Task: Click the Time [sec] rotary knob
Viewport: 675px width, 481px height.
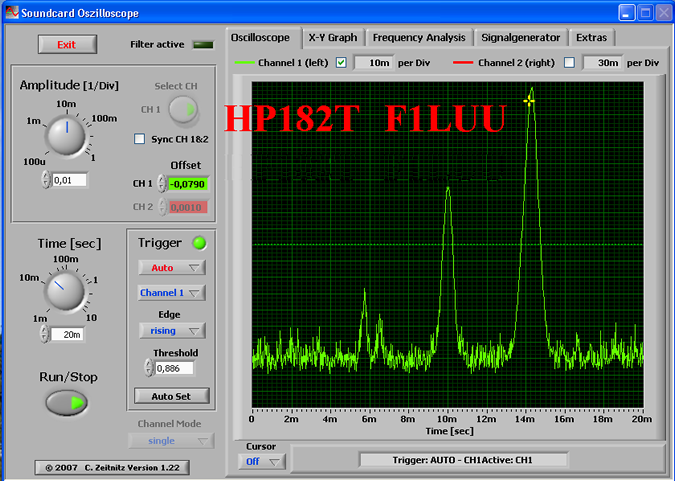Action: (65, 292)
